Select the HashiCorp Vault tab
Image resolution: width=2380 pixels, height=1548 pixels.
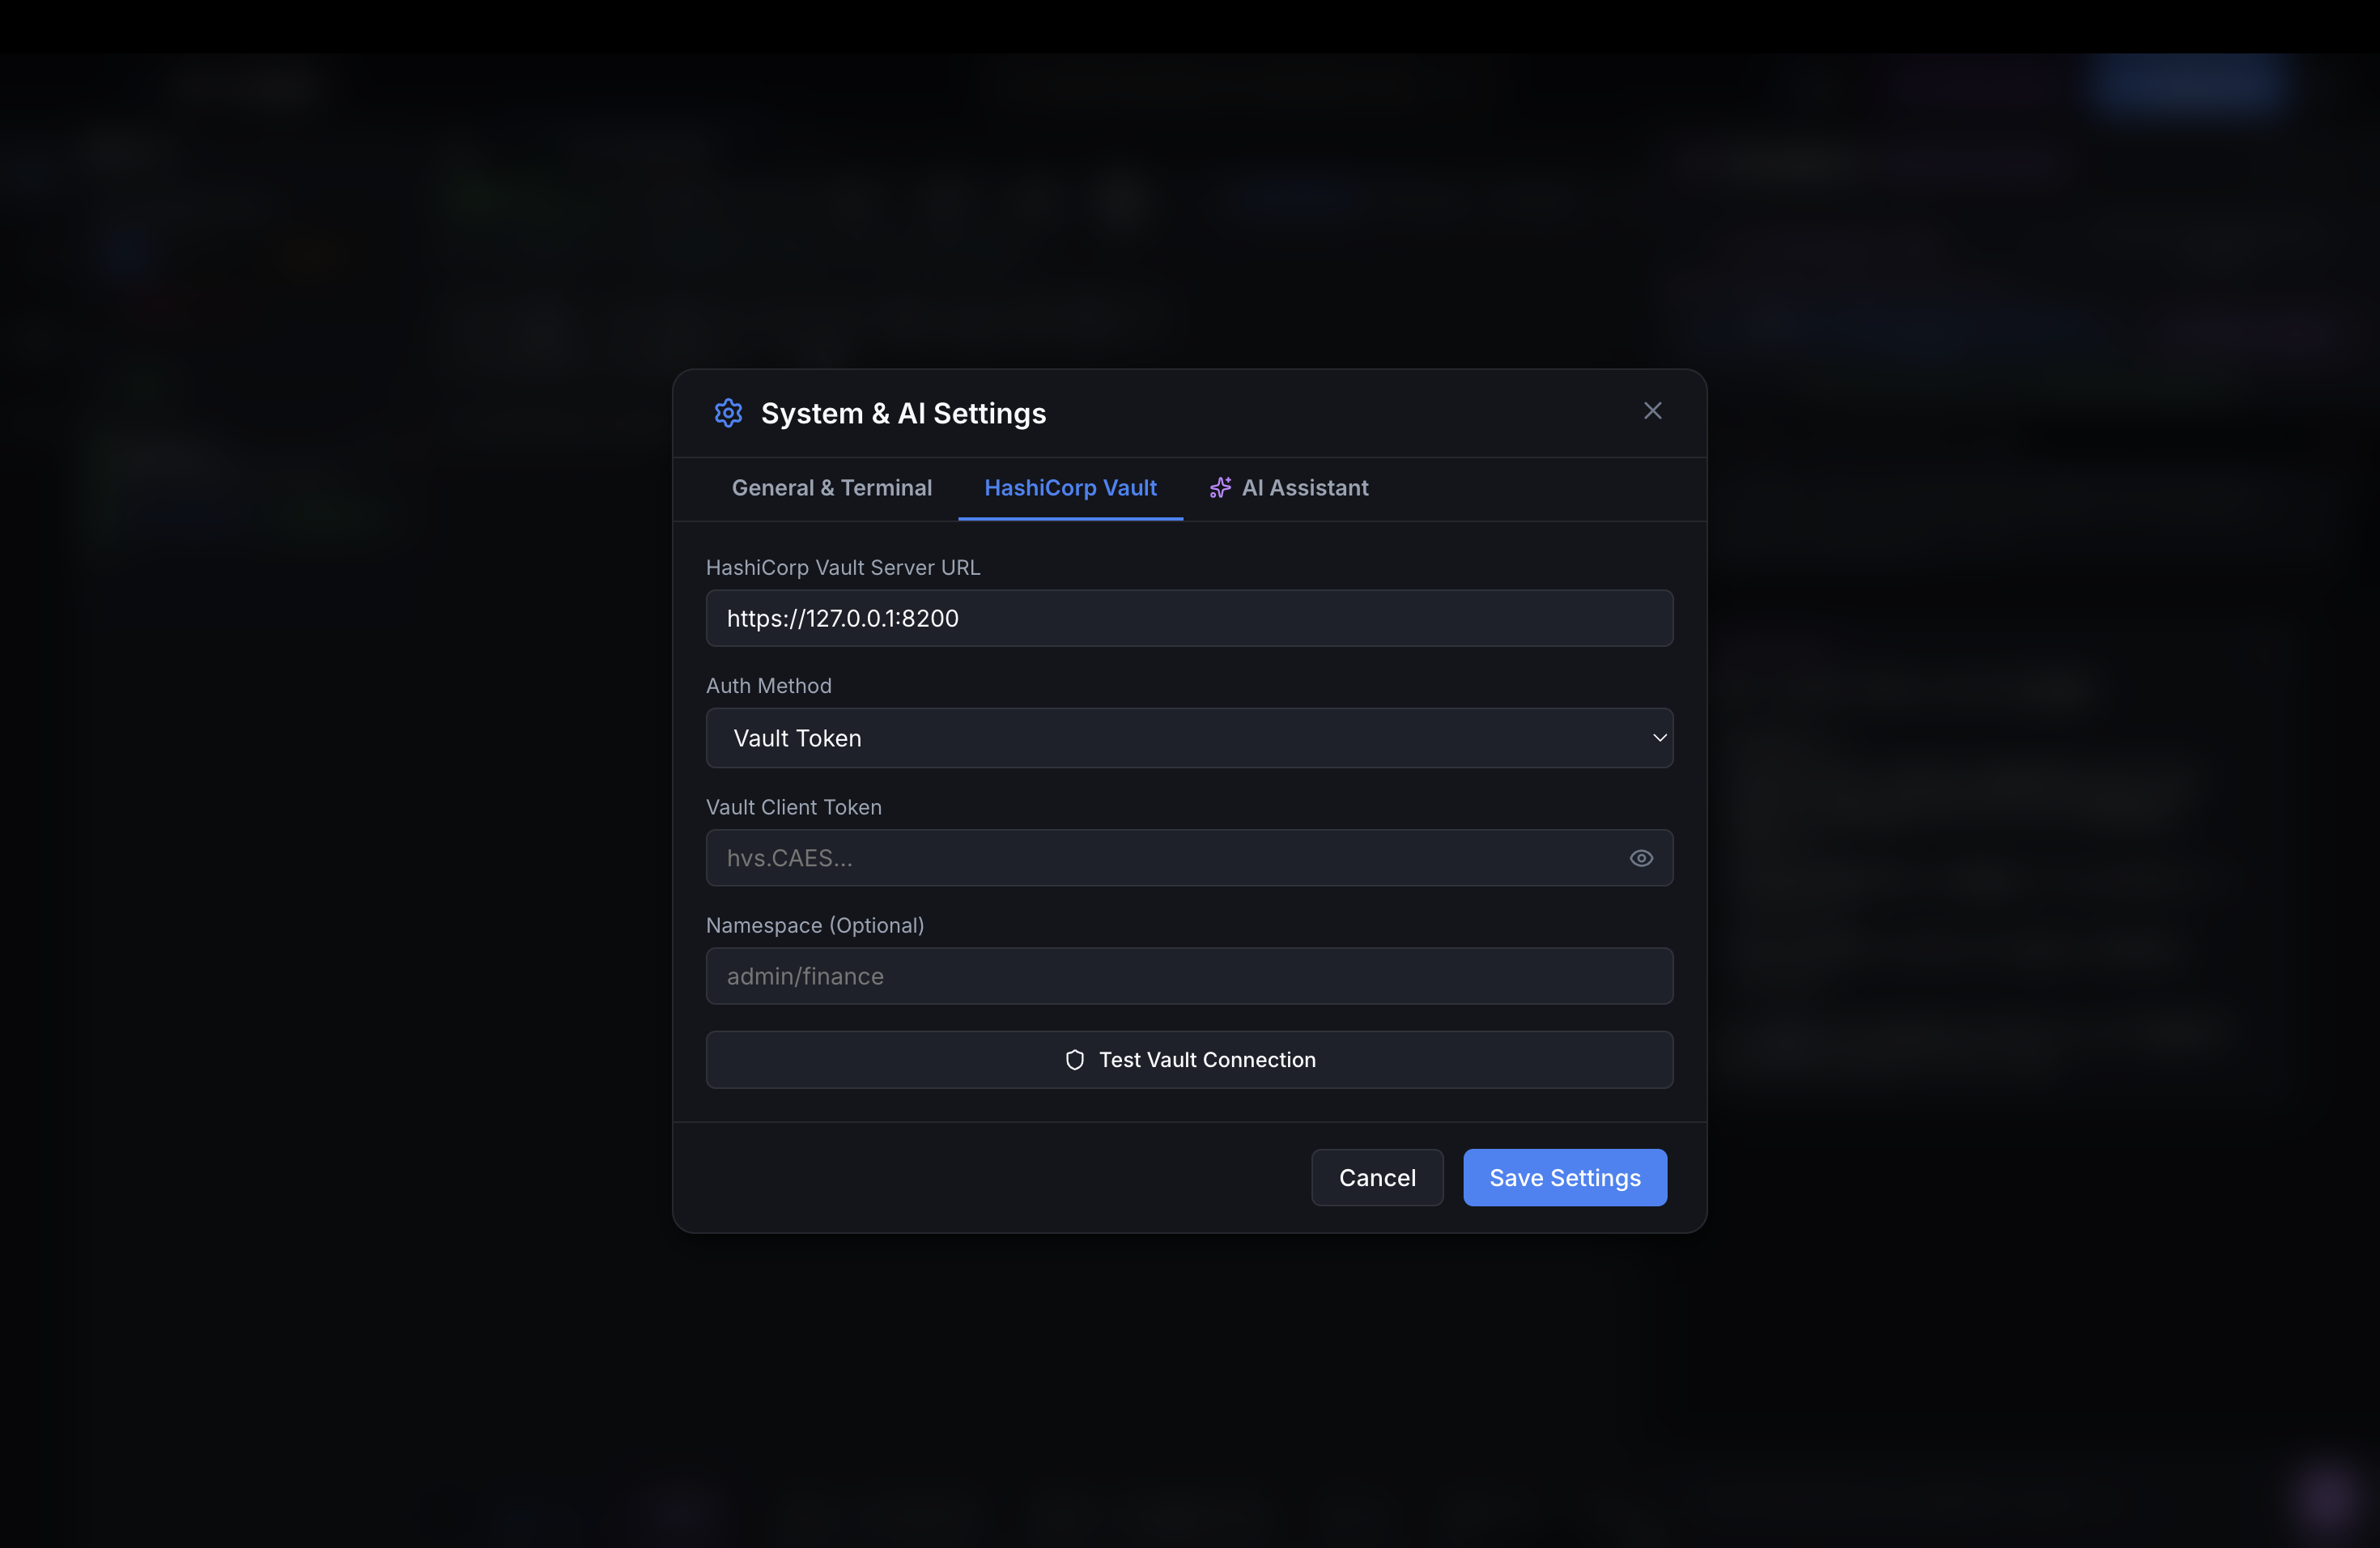click(1070, 488)
